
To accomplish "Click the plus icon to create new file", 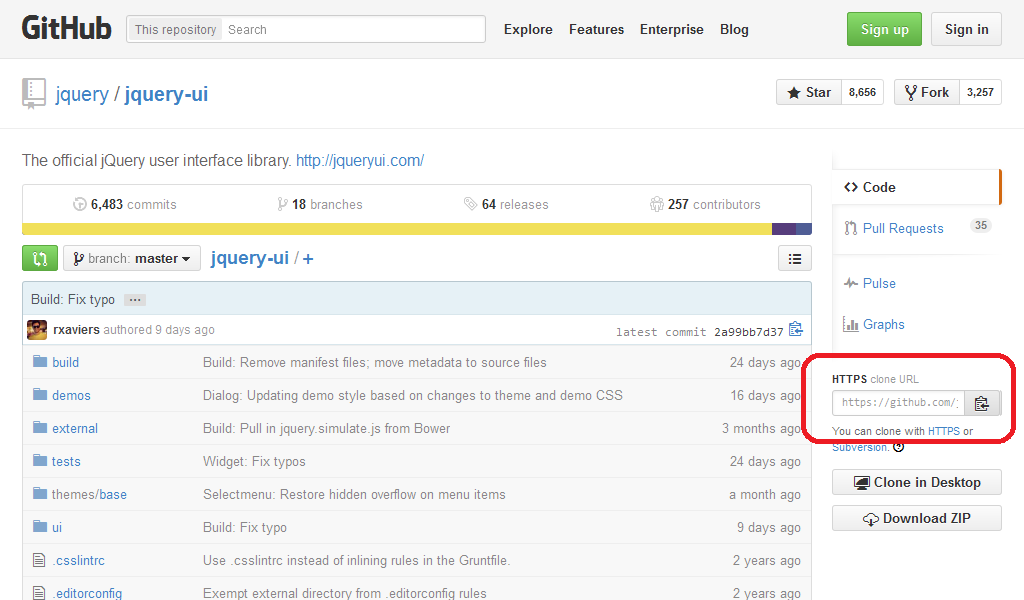I will pyautogui.click(x=308, y=258).
